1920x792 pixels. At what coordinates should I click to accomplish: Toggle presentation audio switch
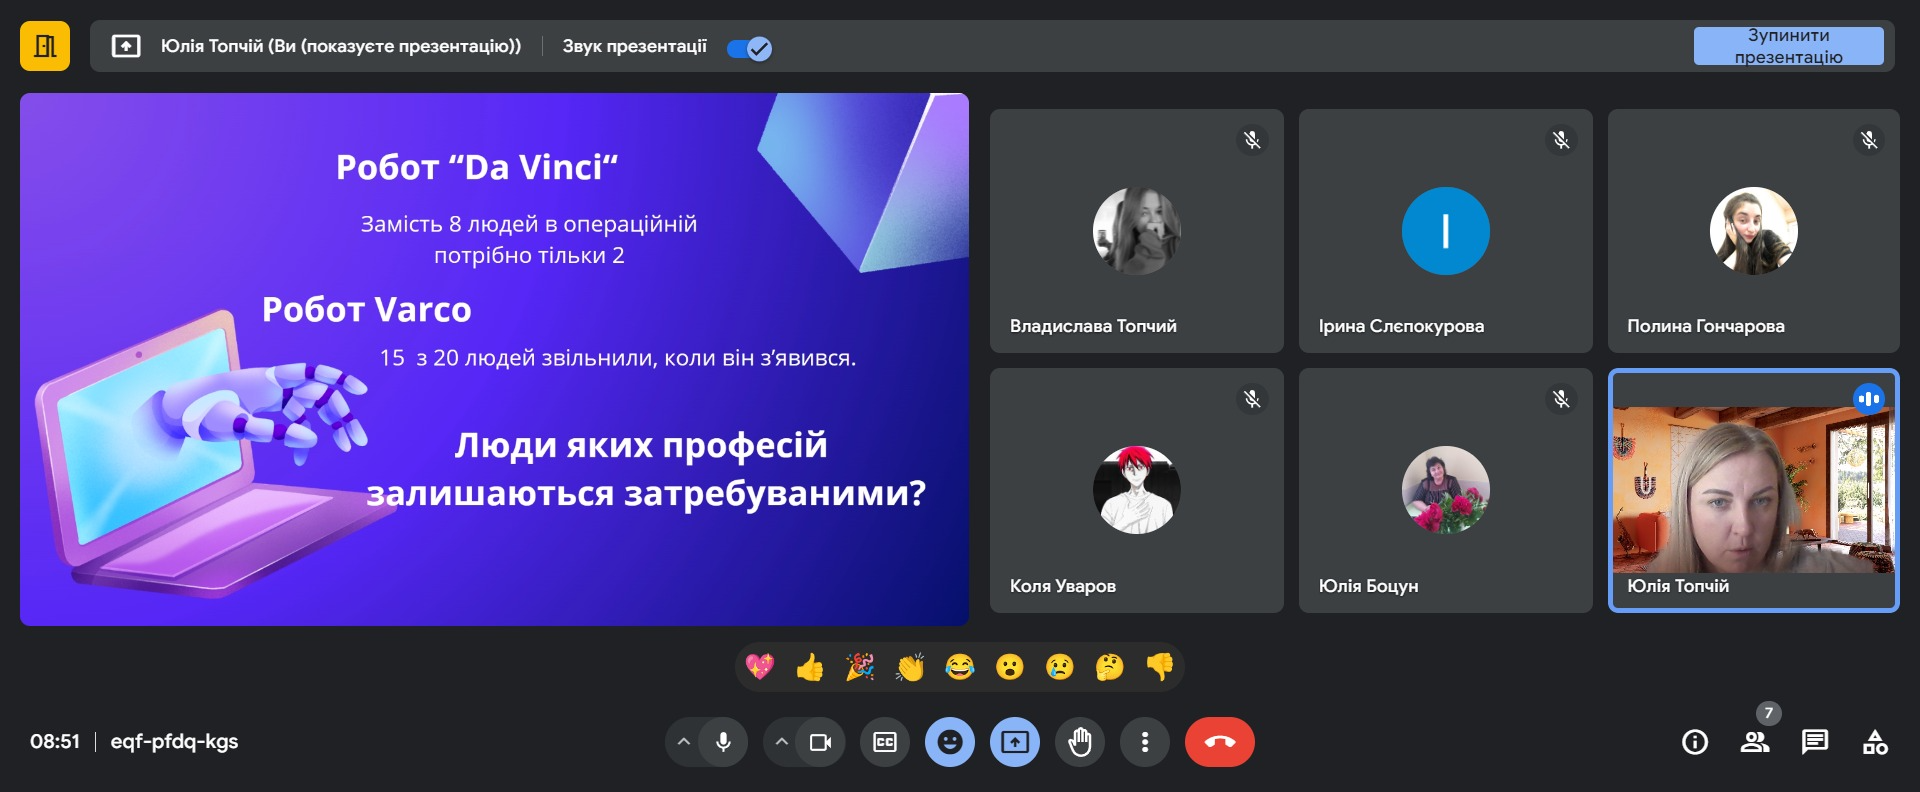pos(749,48)
